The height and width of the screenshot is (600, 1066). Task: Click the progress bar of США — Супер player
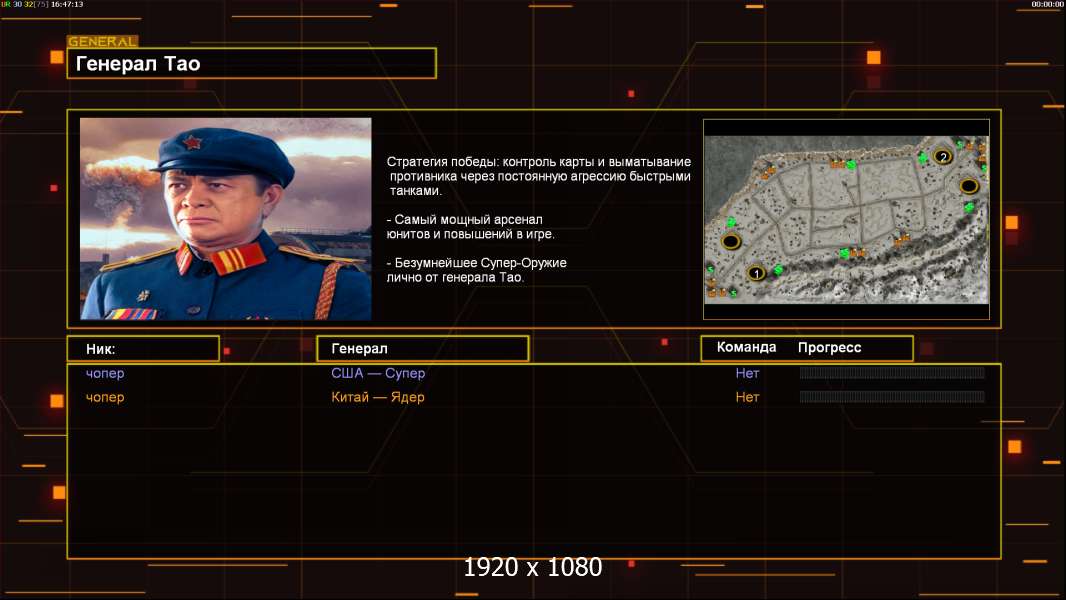pos(892,372)
